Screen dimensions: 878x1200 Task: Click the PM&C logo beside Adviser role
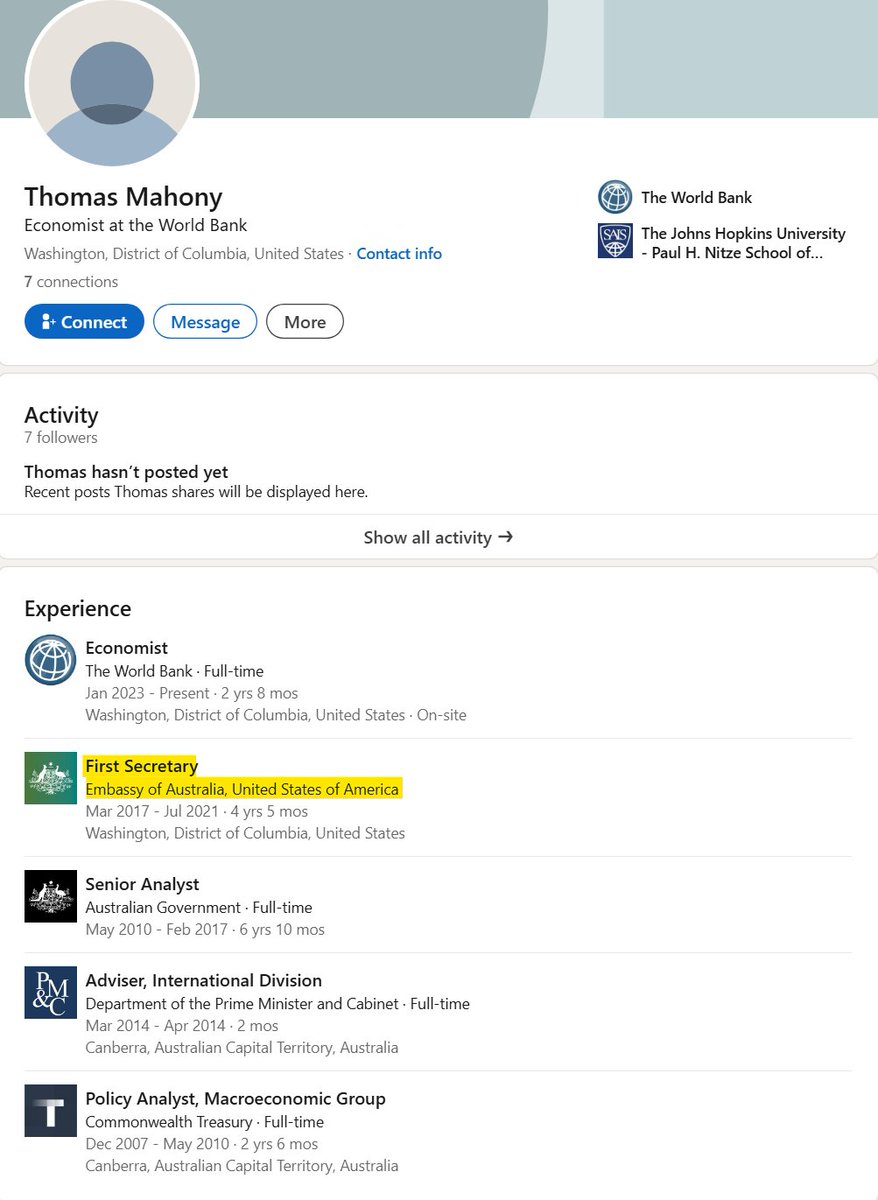click(50, 992)
